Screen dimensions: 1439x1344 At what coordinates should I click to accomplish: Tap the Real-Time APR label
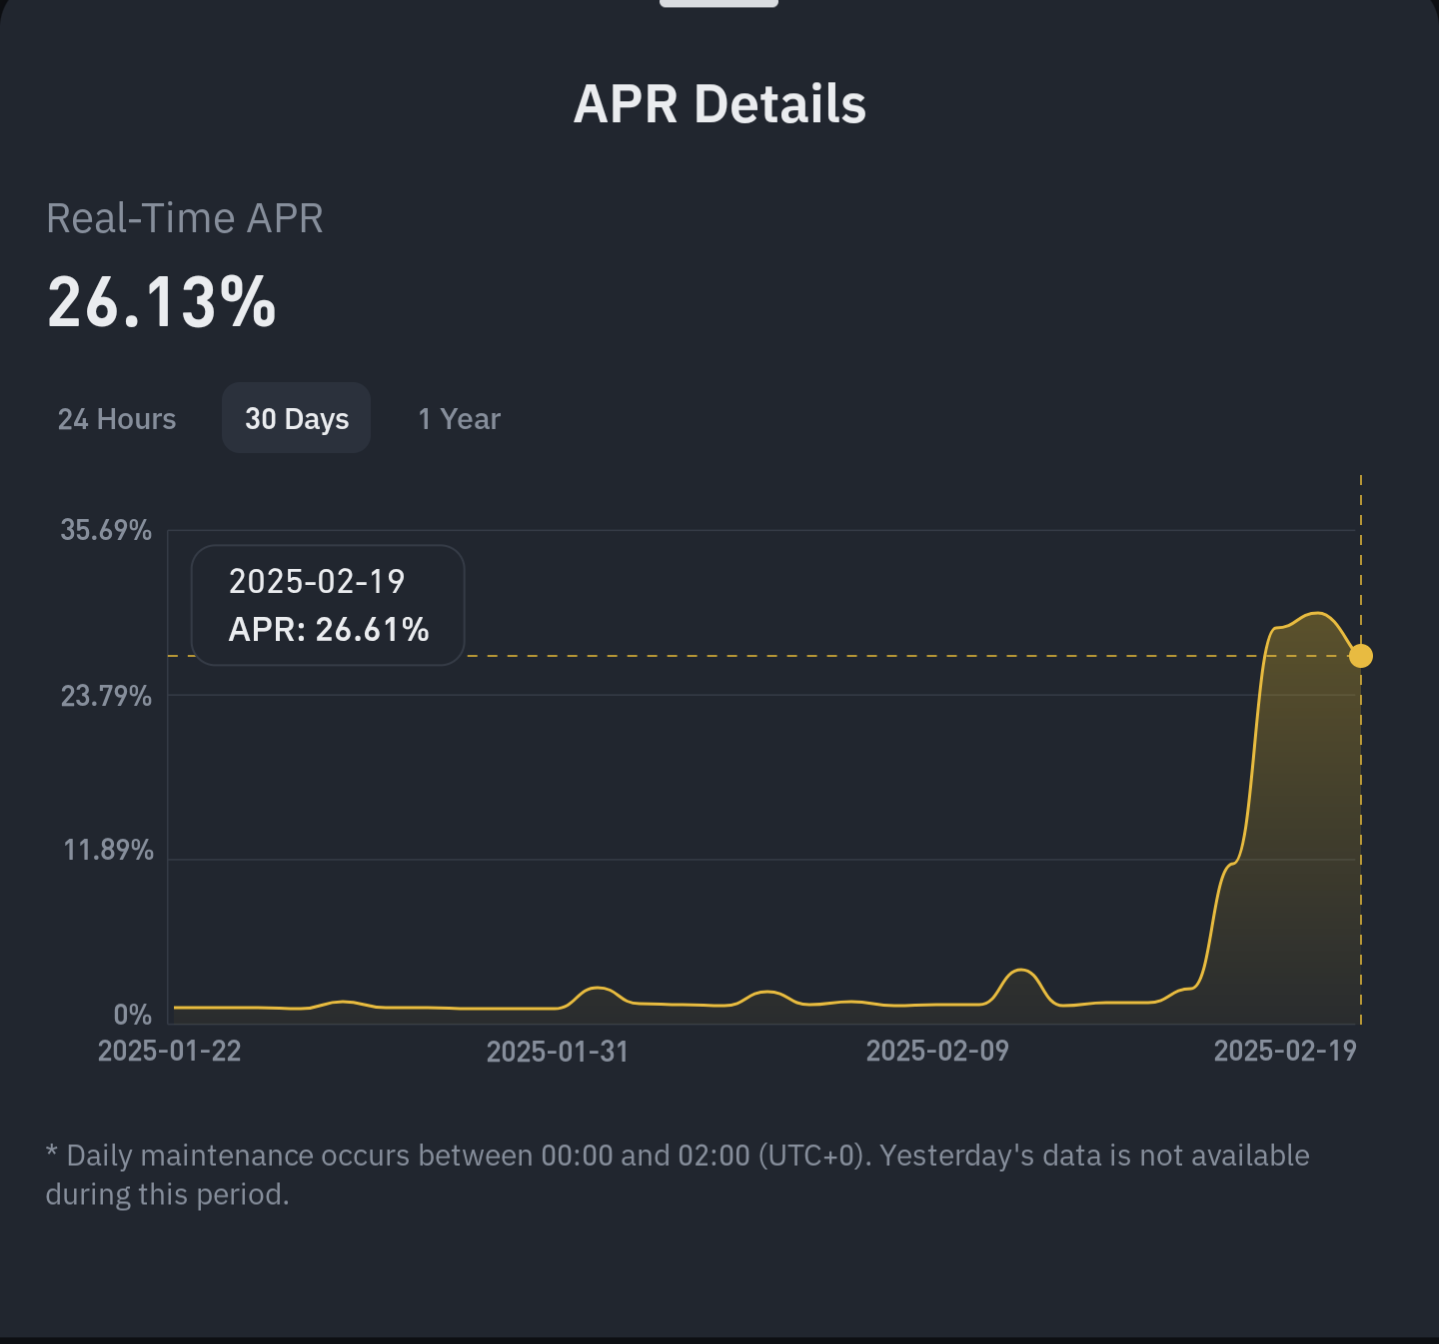(x=185, y=218)
